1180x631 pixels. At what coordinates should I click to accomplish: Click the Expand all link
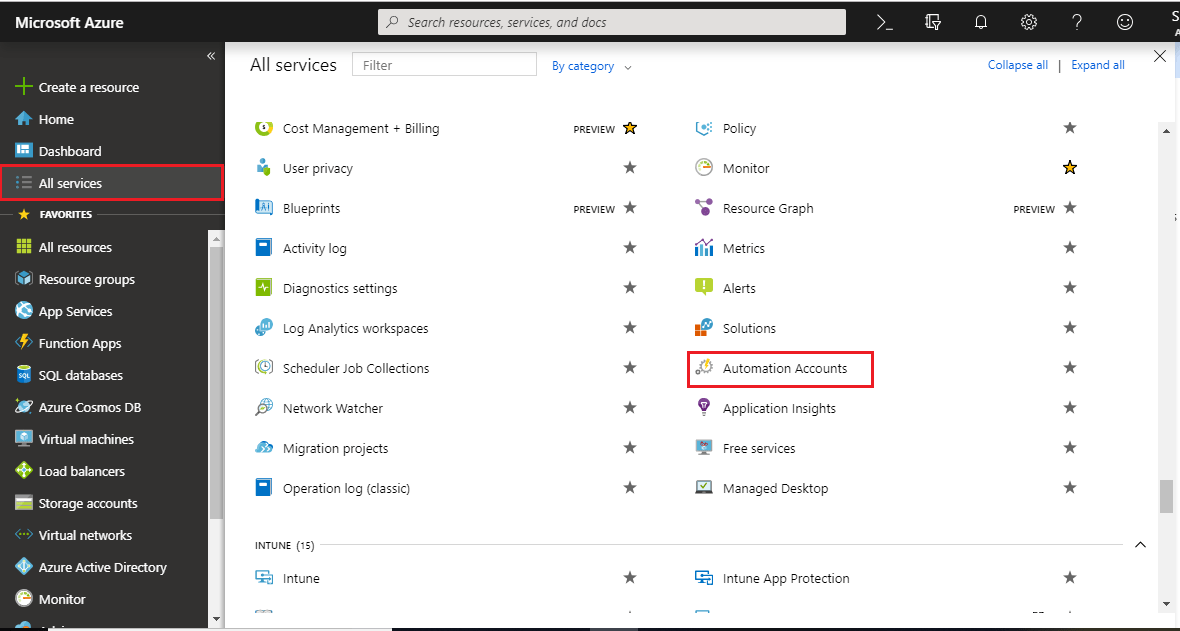pos(1098,66)
